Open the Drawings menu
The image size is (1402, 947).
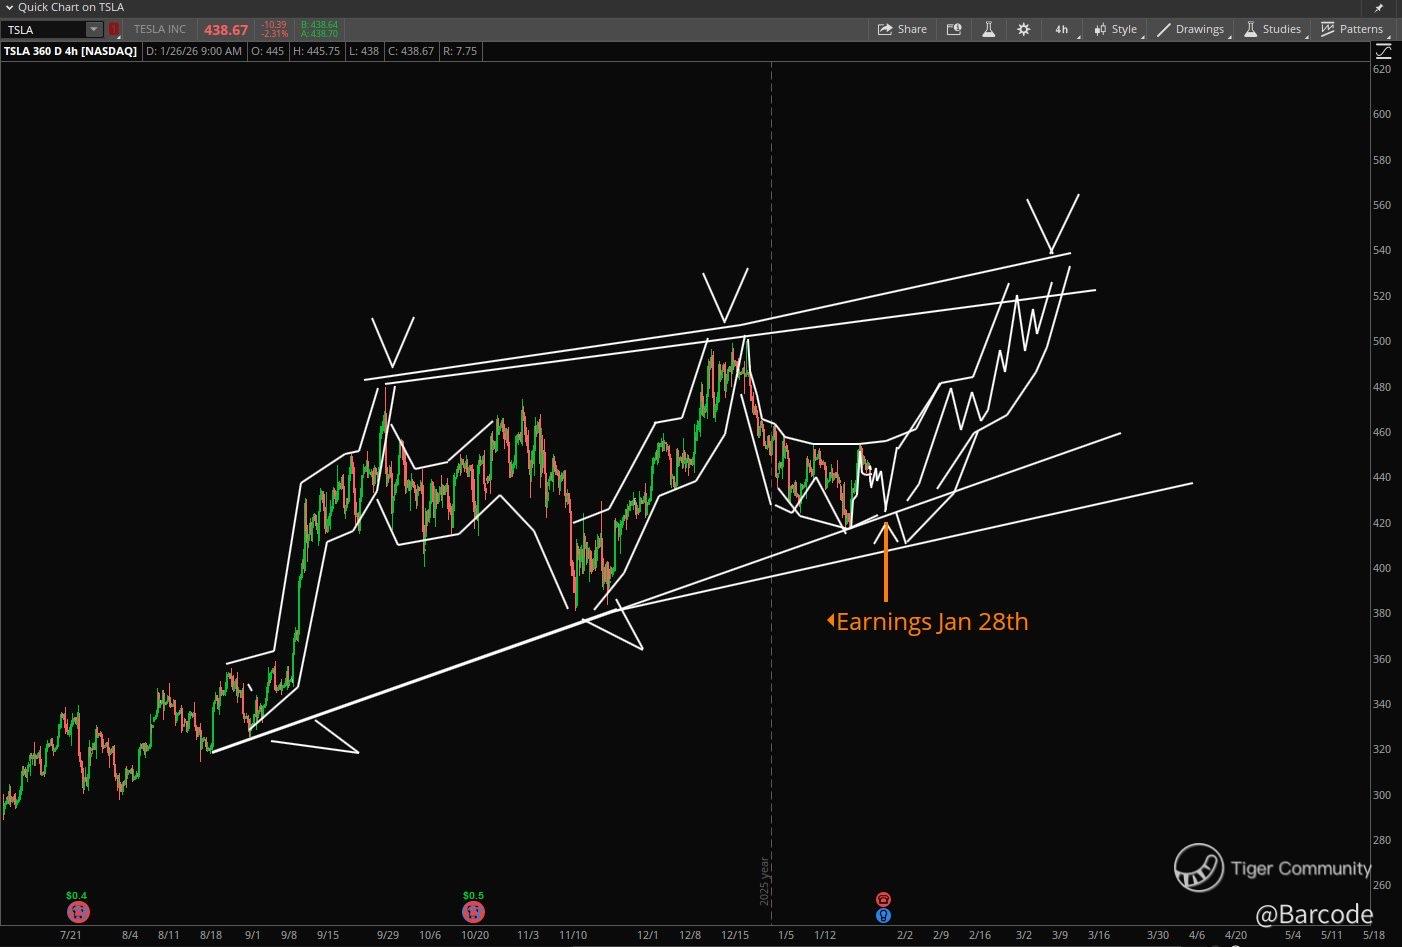(x=1190, y=29)
